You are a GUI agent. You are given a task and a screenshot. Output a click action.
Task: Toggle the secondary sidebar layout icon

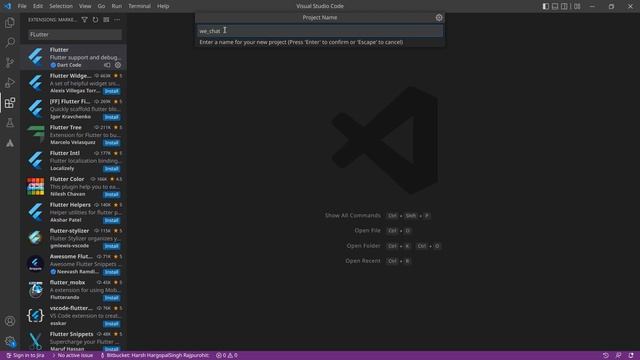point(564,6)
